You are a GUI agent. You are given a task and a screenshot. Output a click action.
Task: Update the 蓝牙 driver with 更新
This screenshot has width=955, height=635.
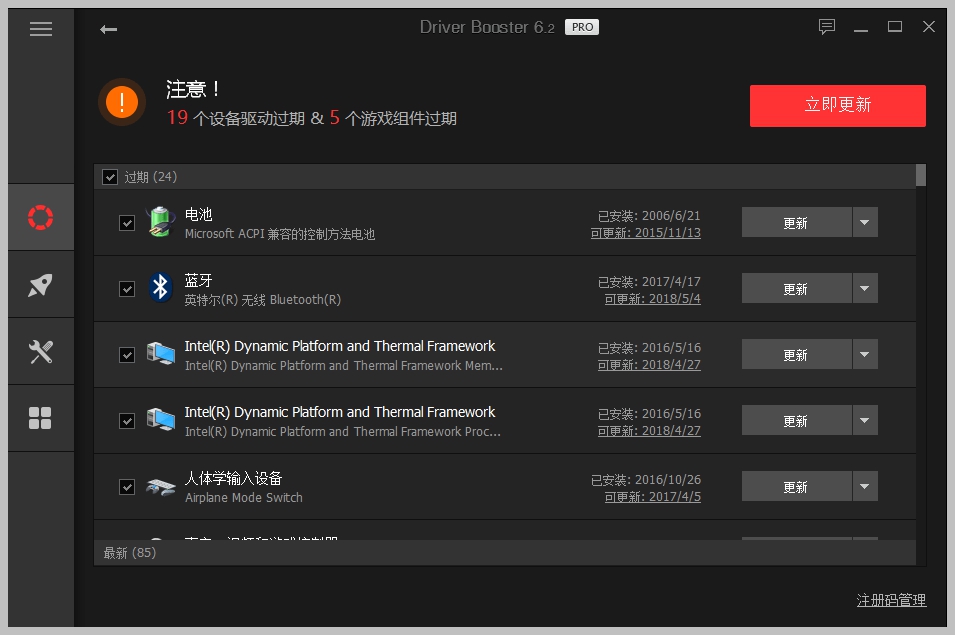point(796,288)
